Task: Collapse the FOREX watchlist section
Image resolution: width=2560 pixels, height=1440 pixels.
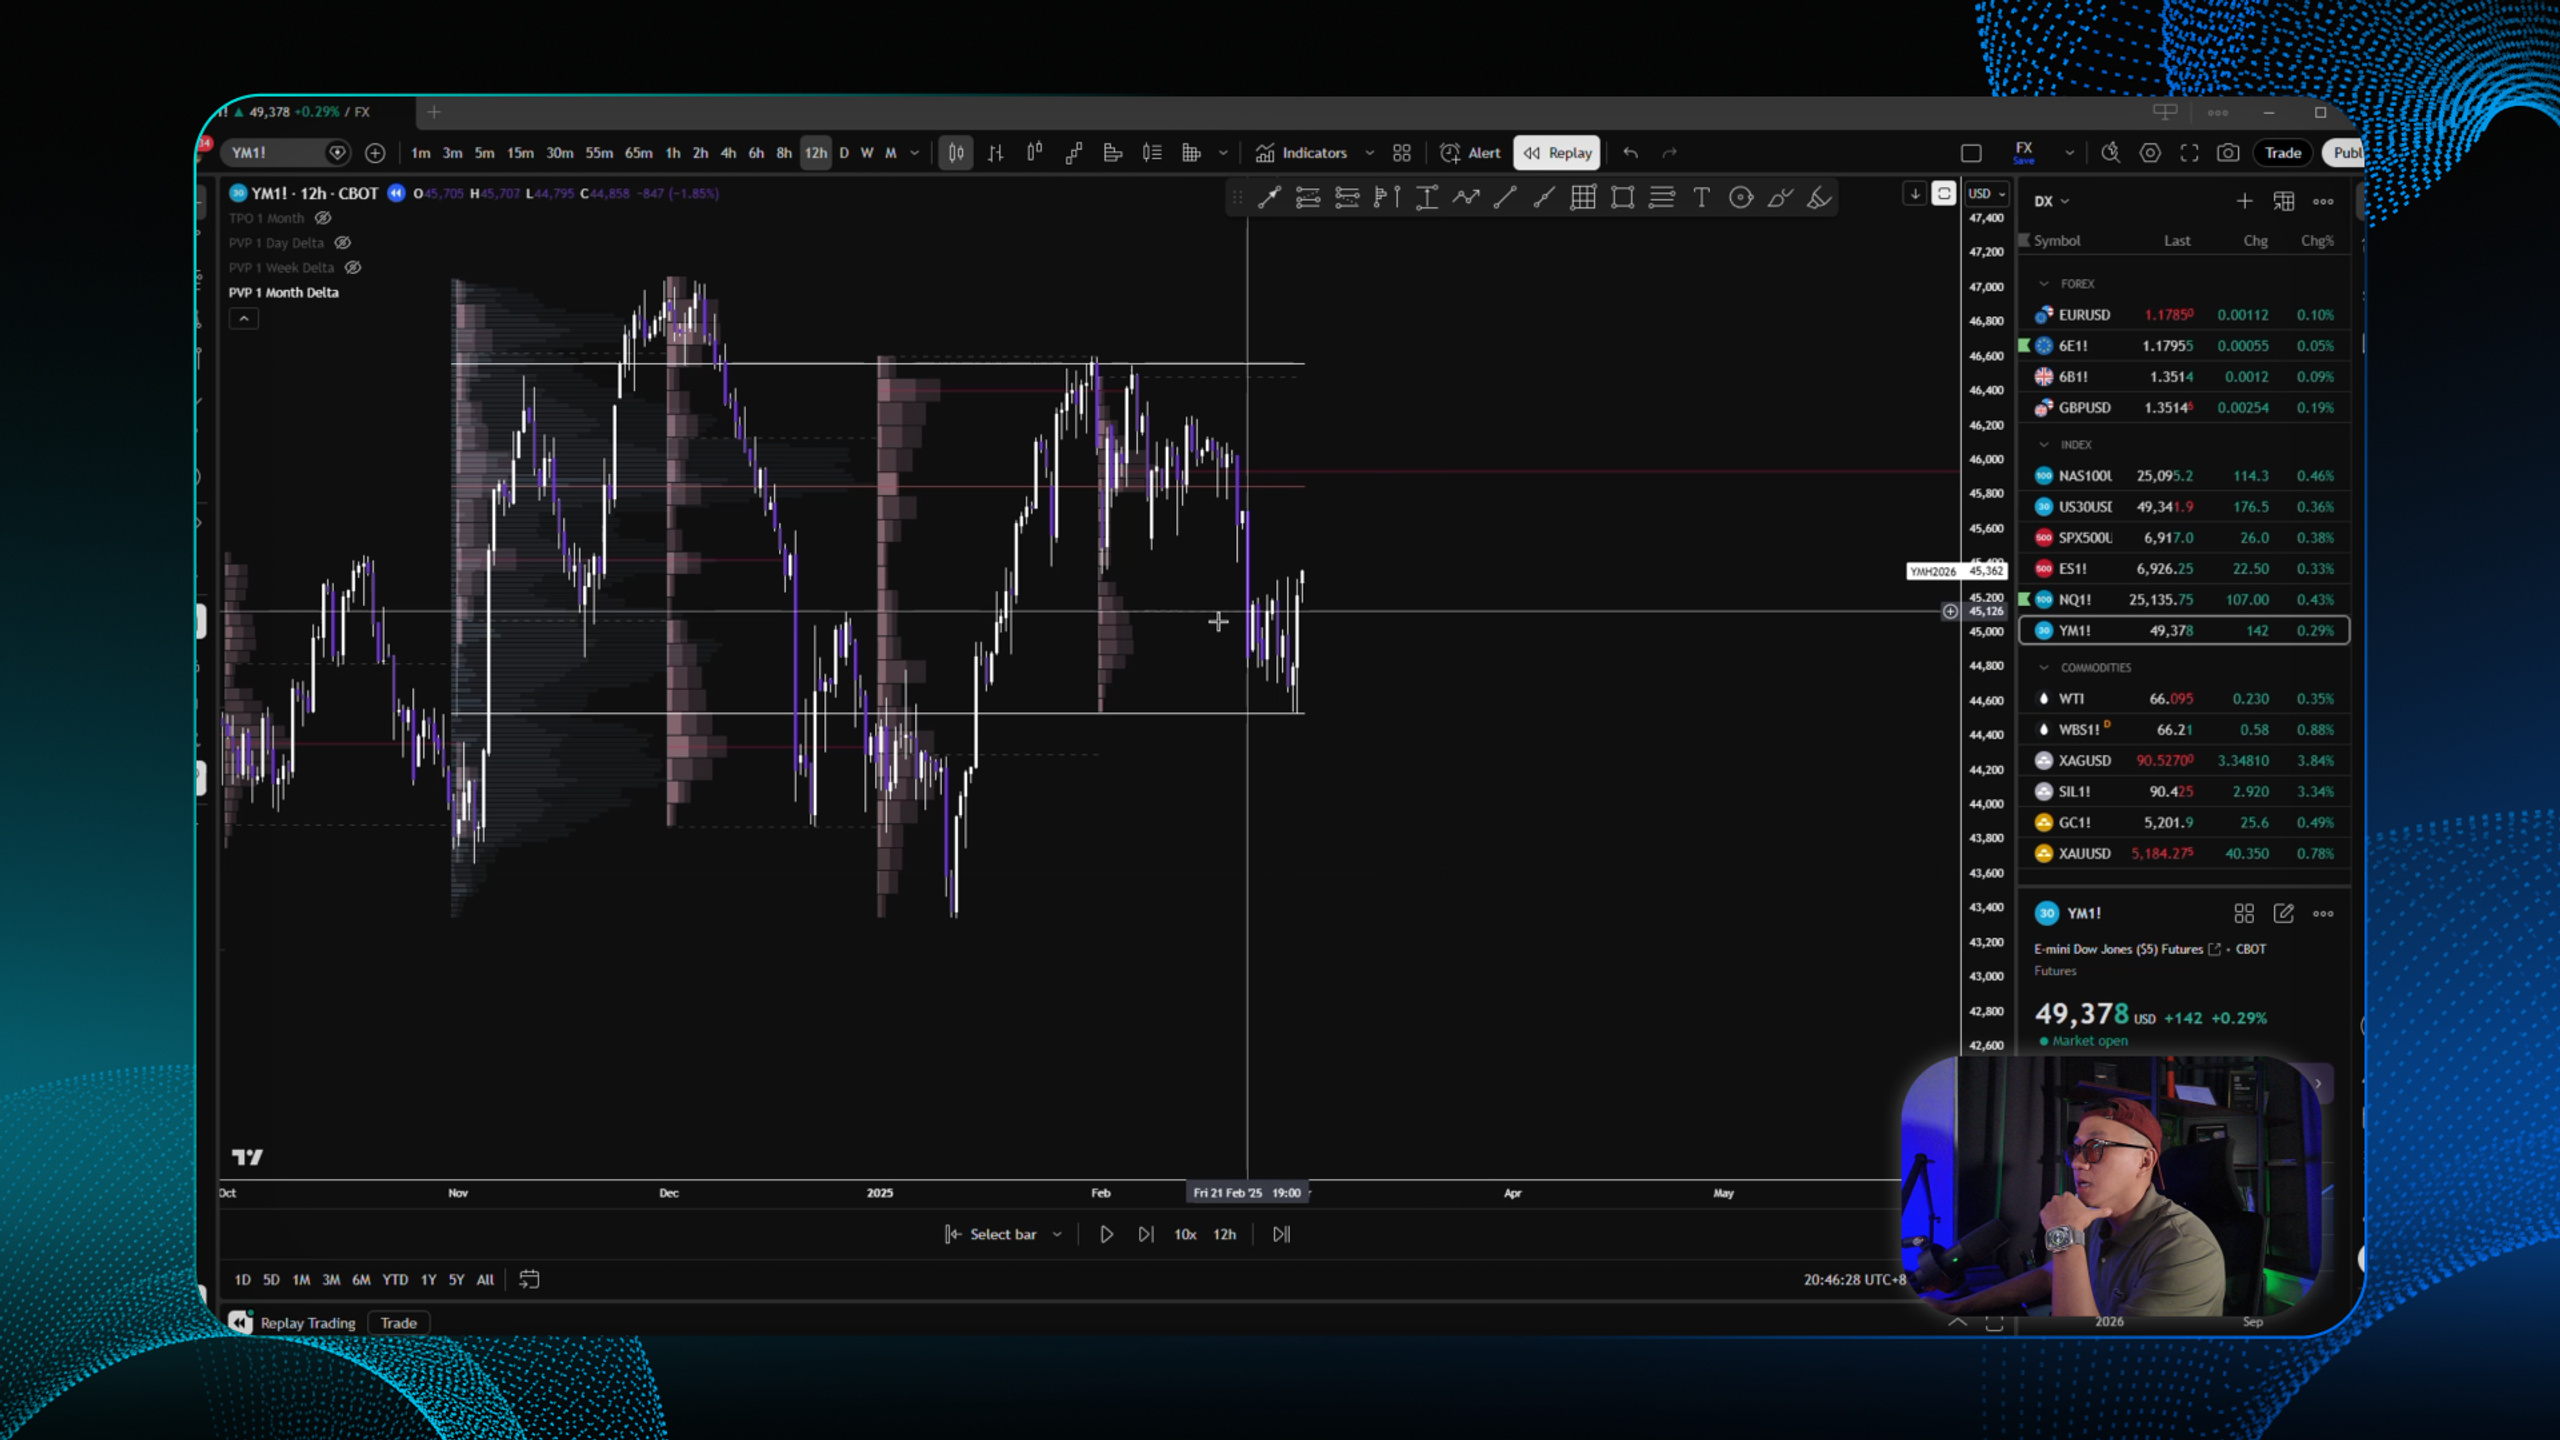Action: 2044,284
